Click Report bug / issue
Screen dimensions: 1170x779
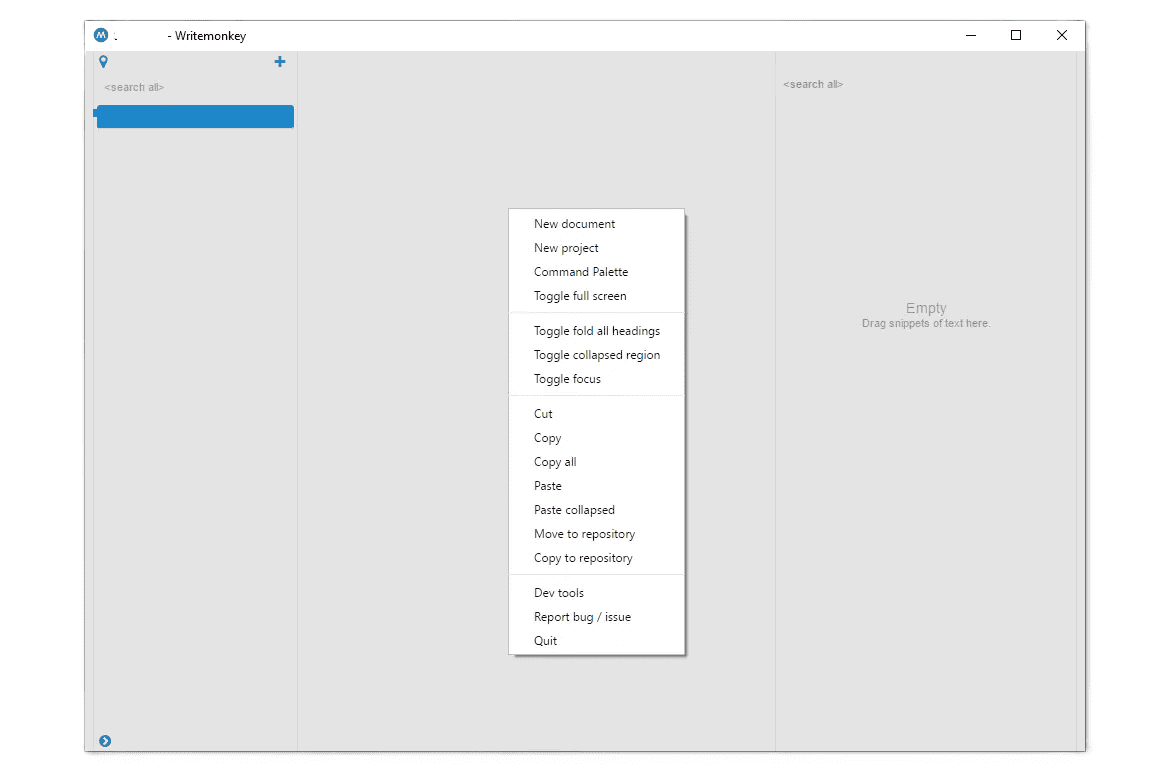(x=596, y=616)
